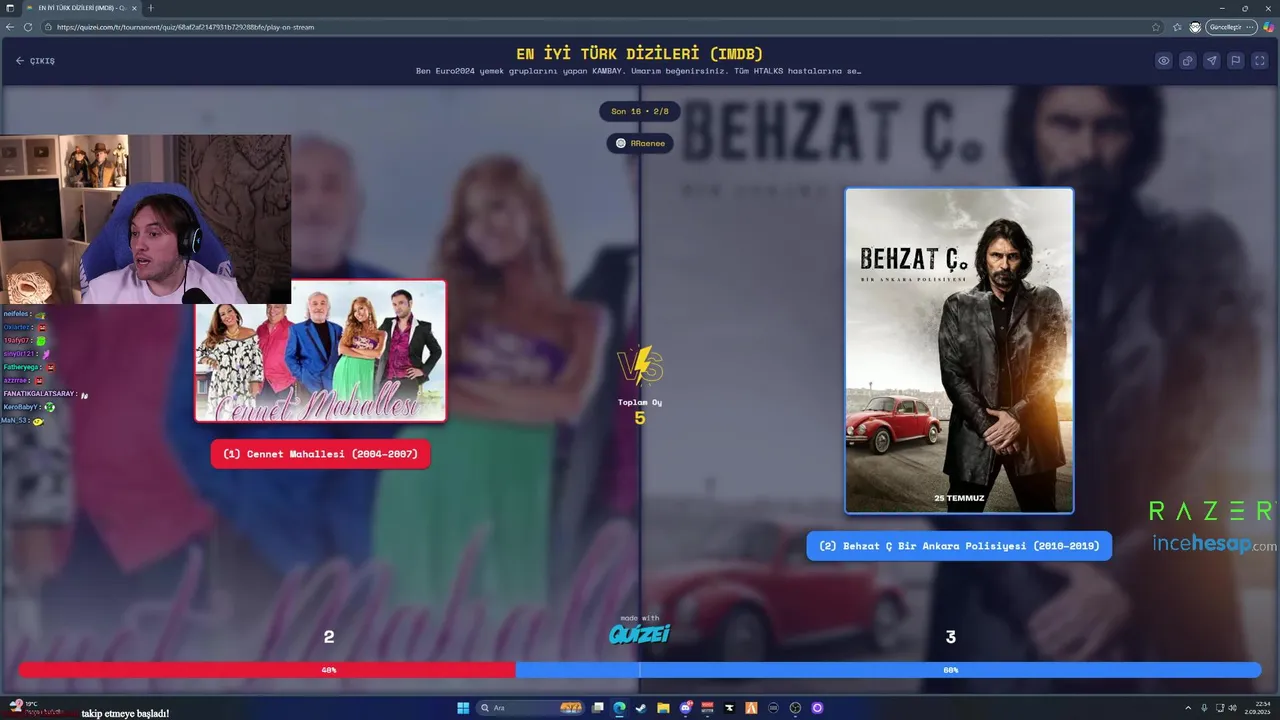Open Microsoft Edge on the taskbar
The width and height of the screenshot is (1280, 720).
pos(619,708)
